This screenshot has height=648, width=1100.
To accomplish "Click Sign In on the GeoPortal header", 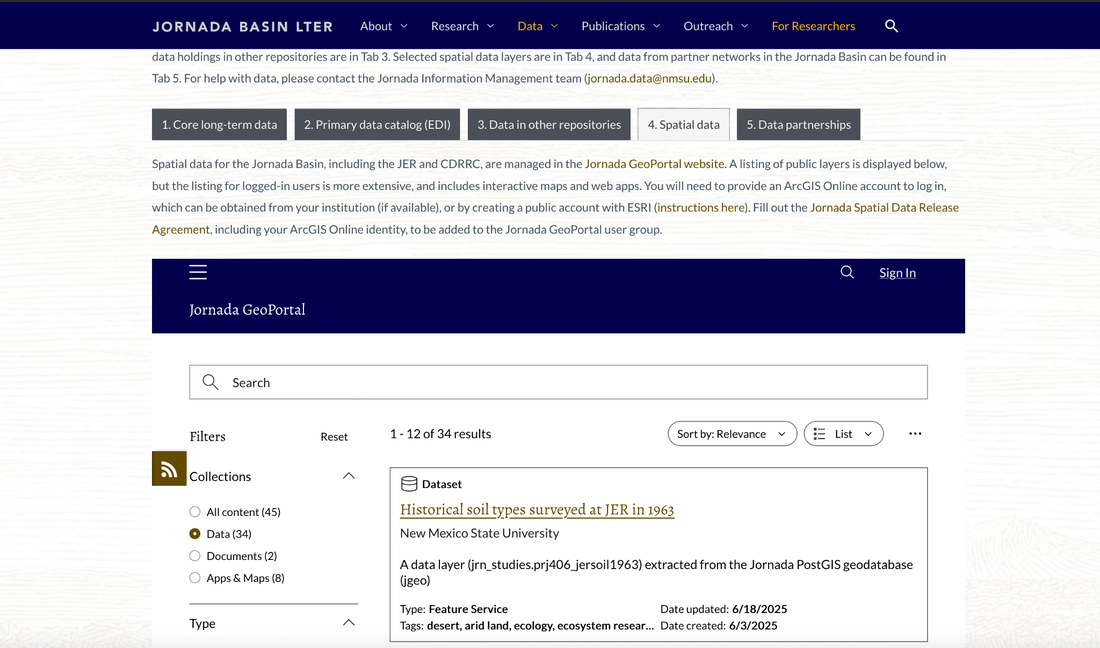I will pyautogui.click(x=897, y=273).
